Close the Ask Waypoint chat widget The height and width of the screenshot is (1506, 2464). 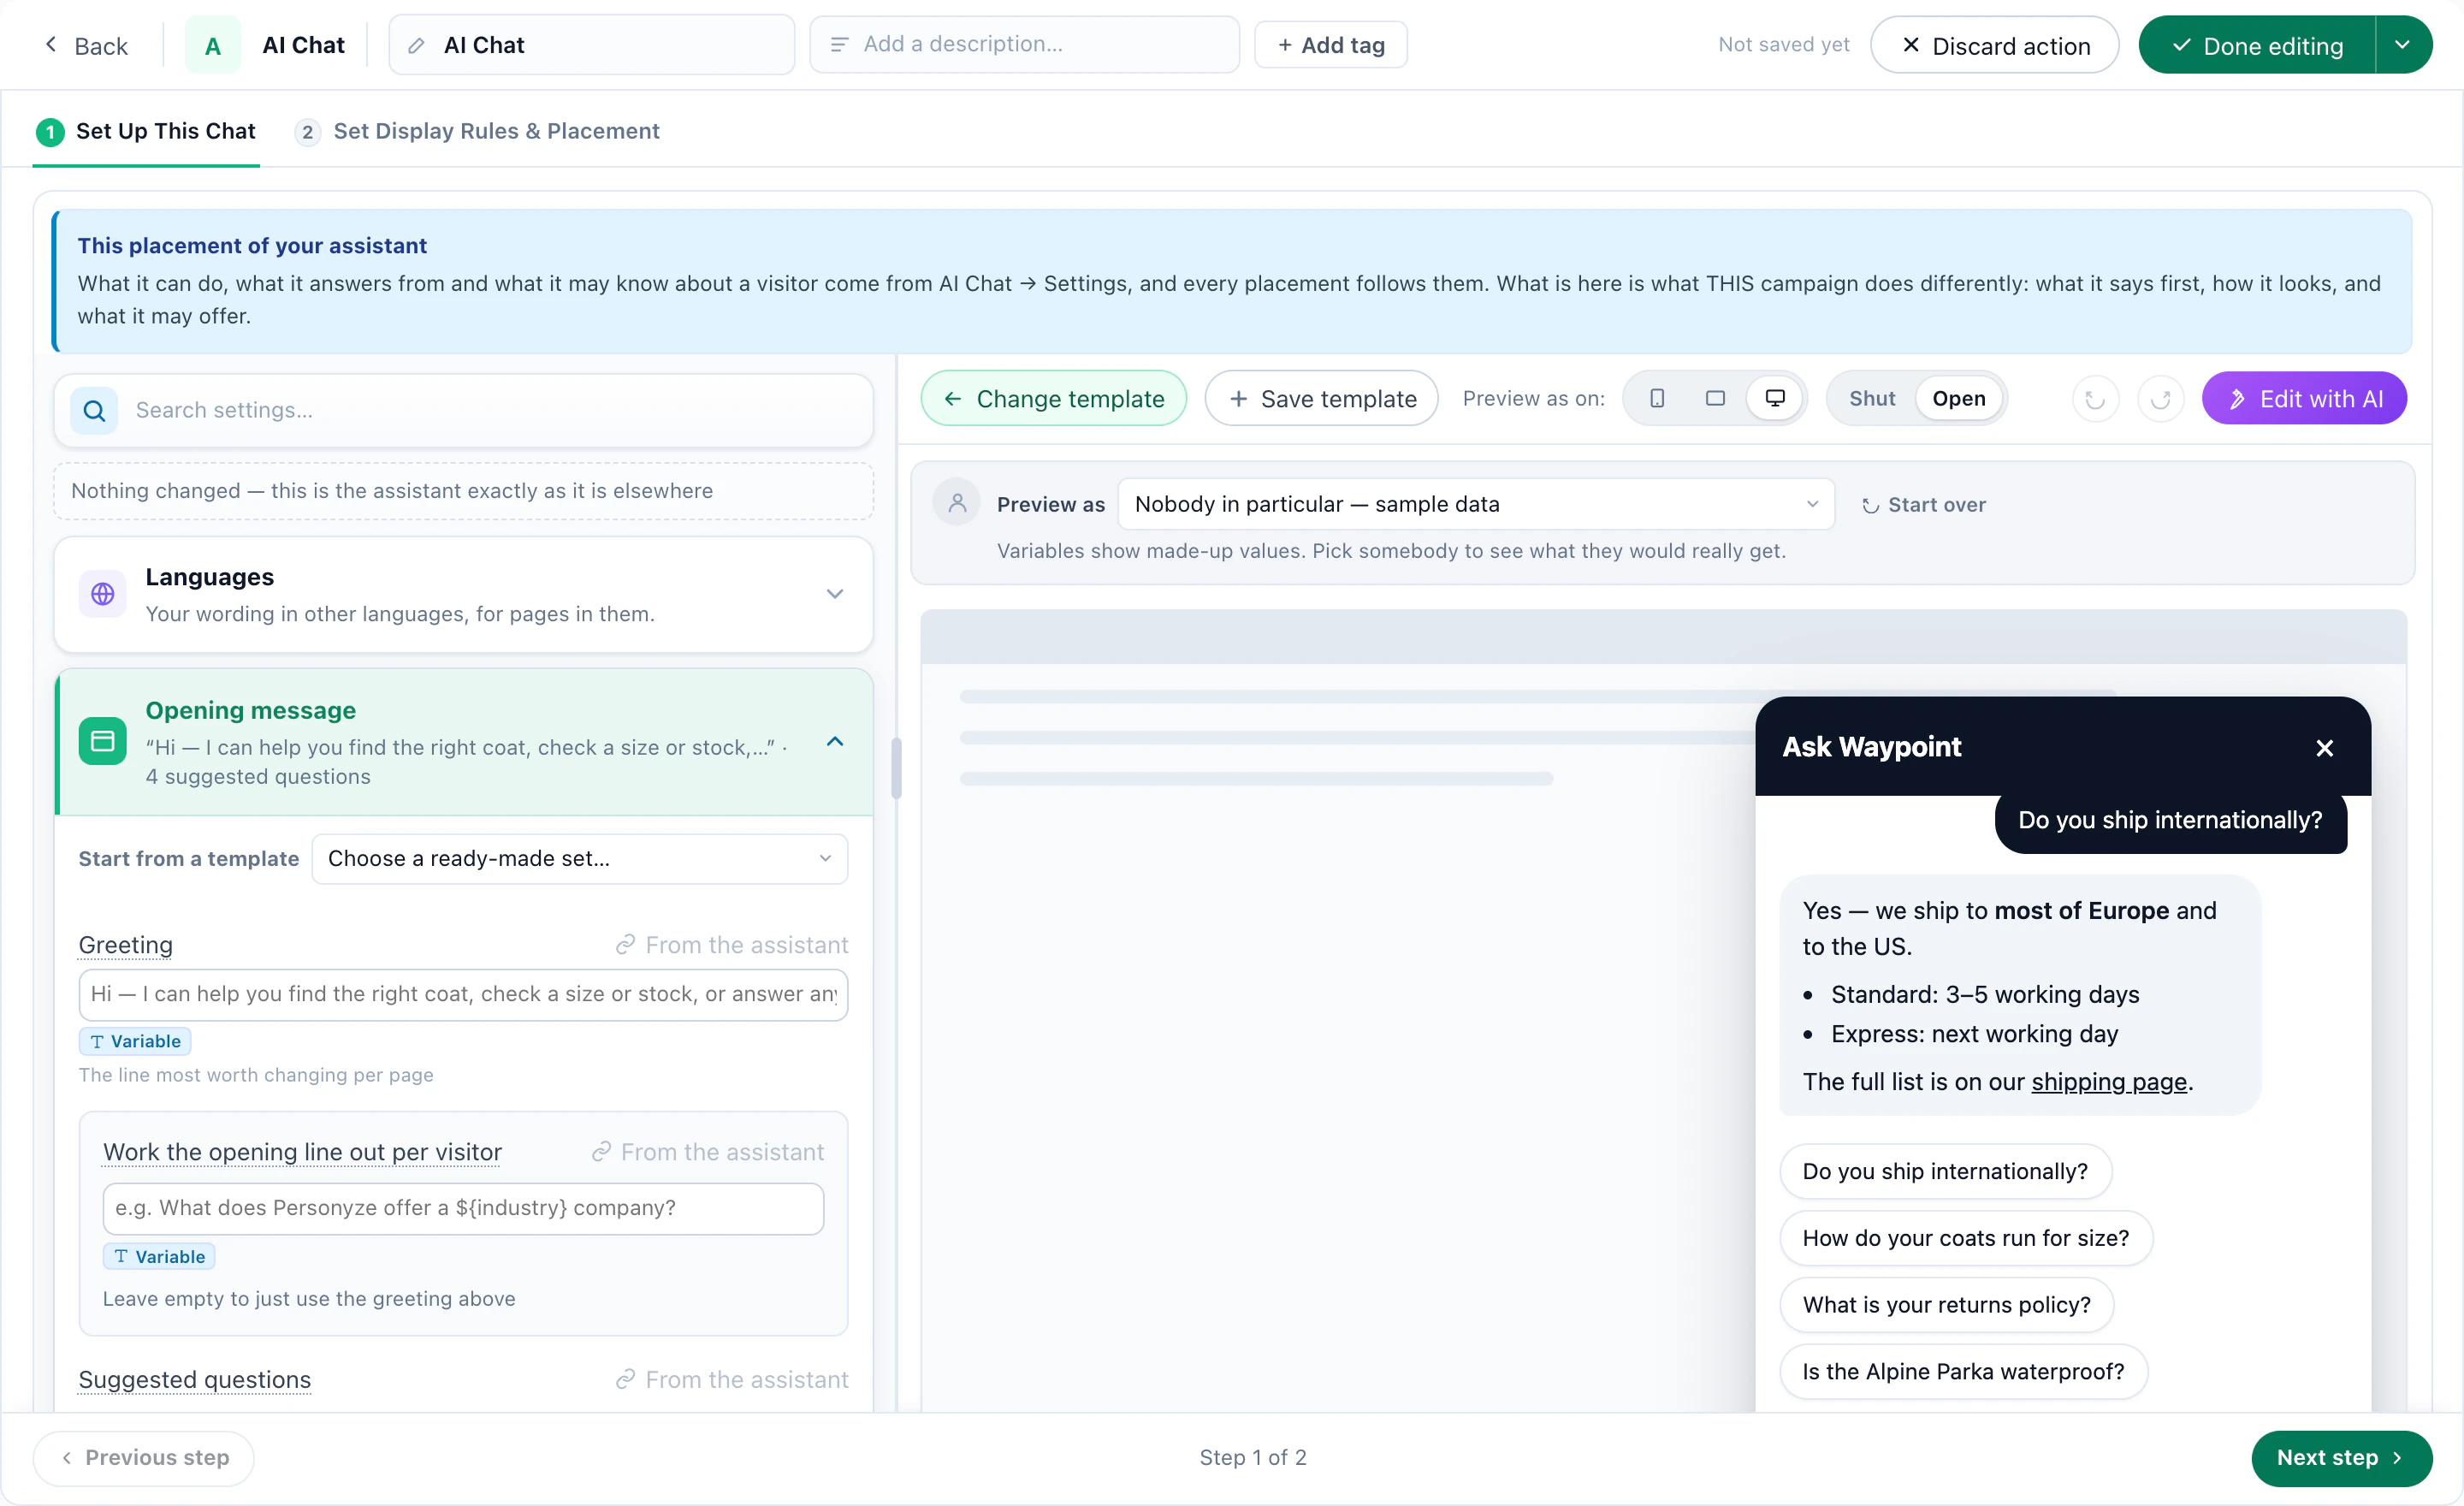[2324, 747]
